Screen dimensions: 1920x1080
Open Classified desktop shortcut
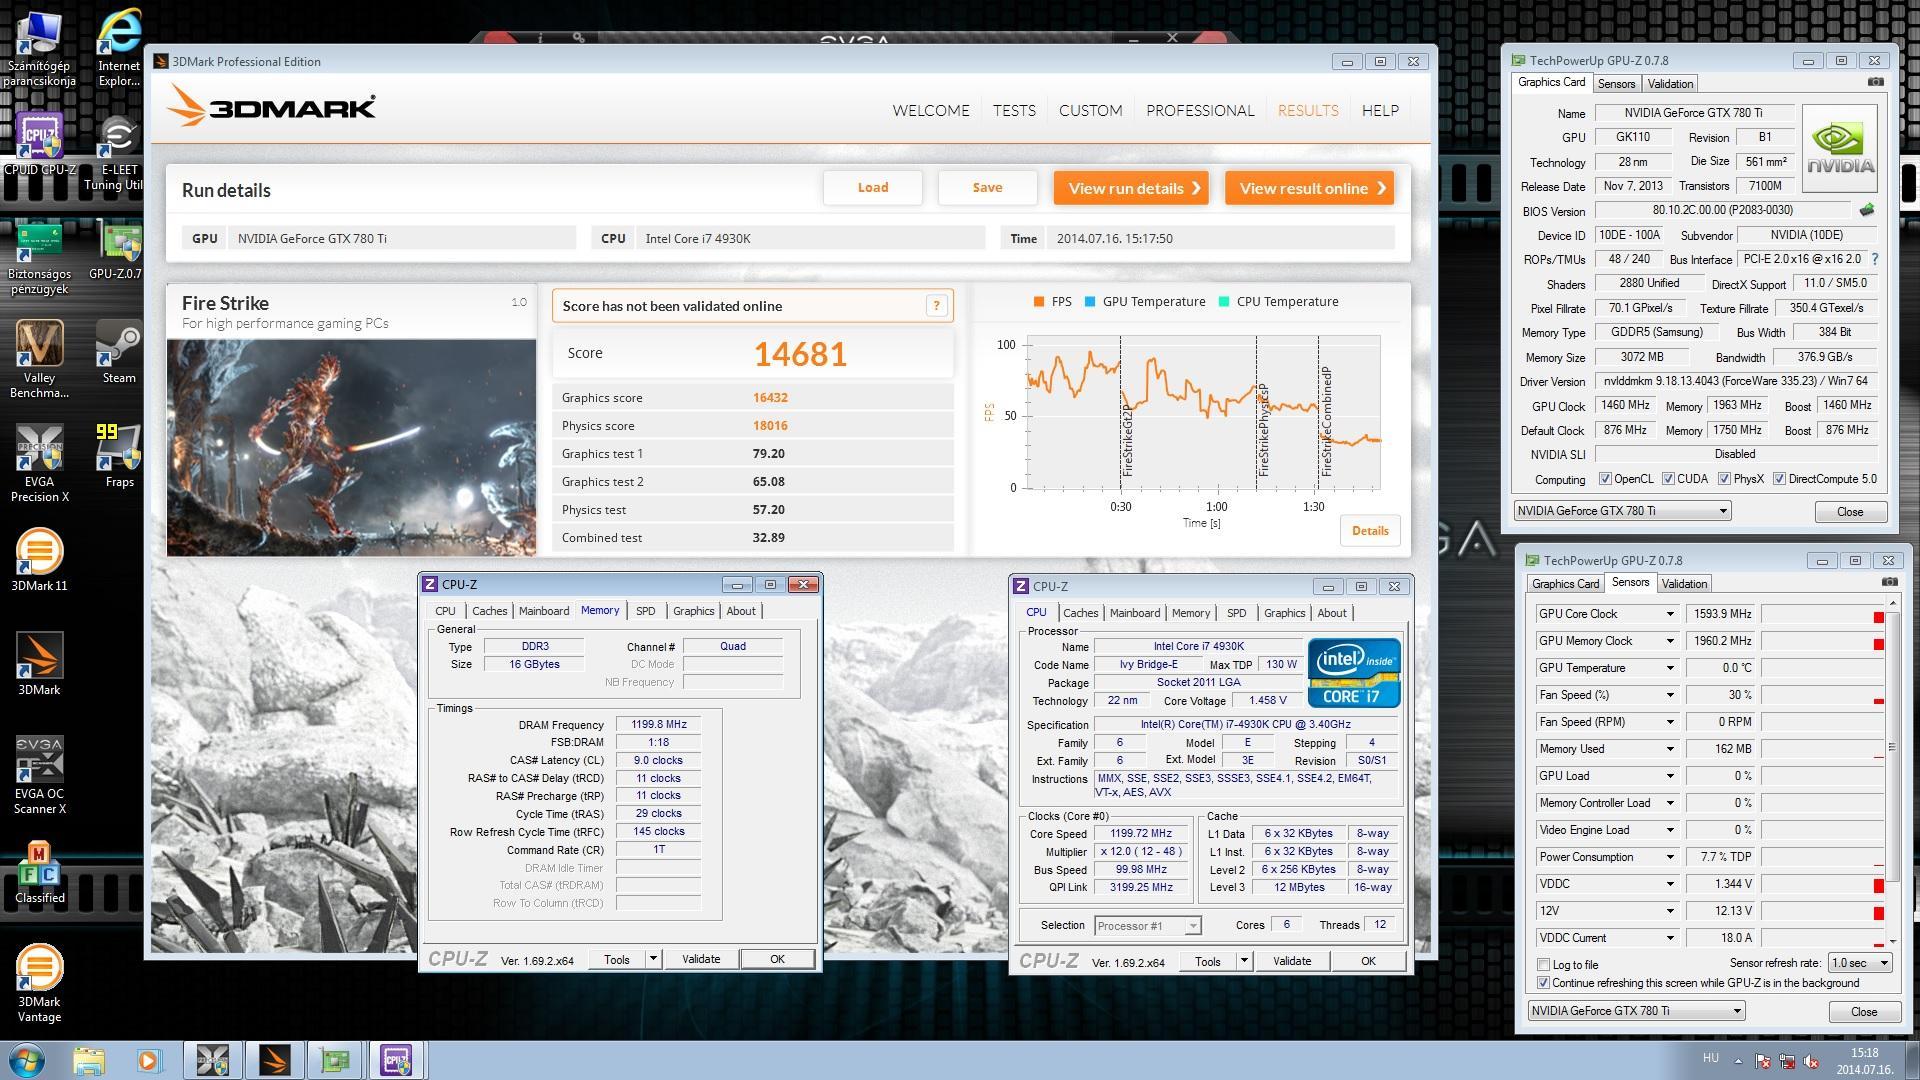39,873
